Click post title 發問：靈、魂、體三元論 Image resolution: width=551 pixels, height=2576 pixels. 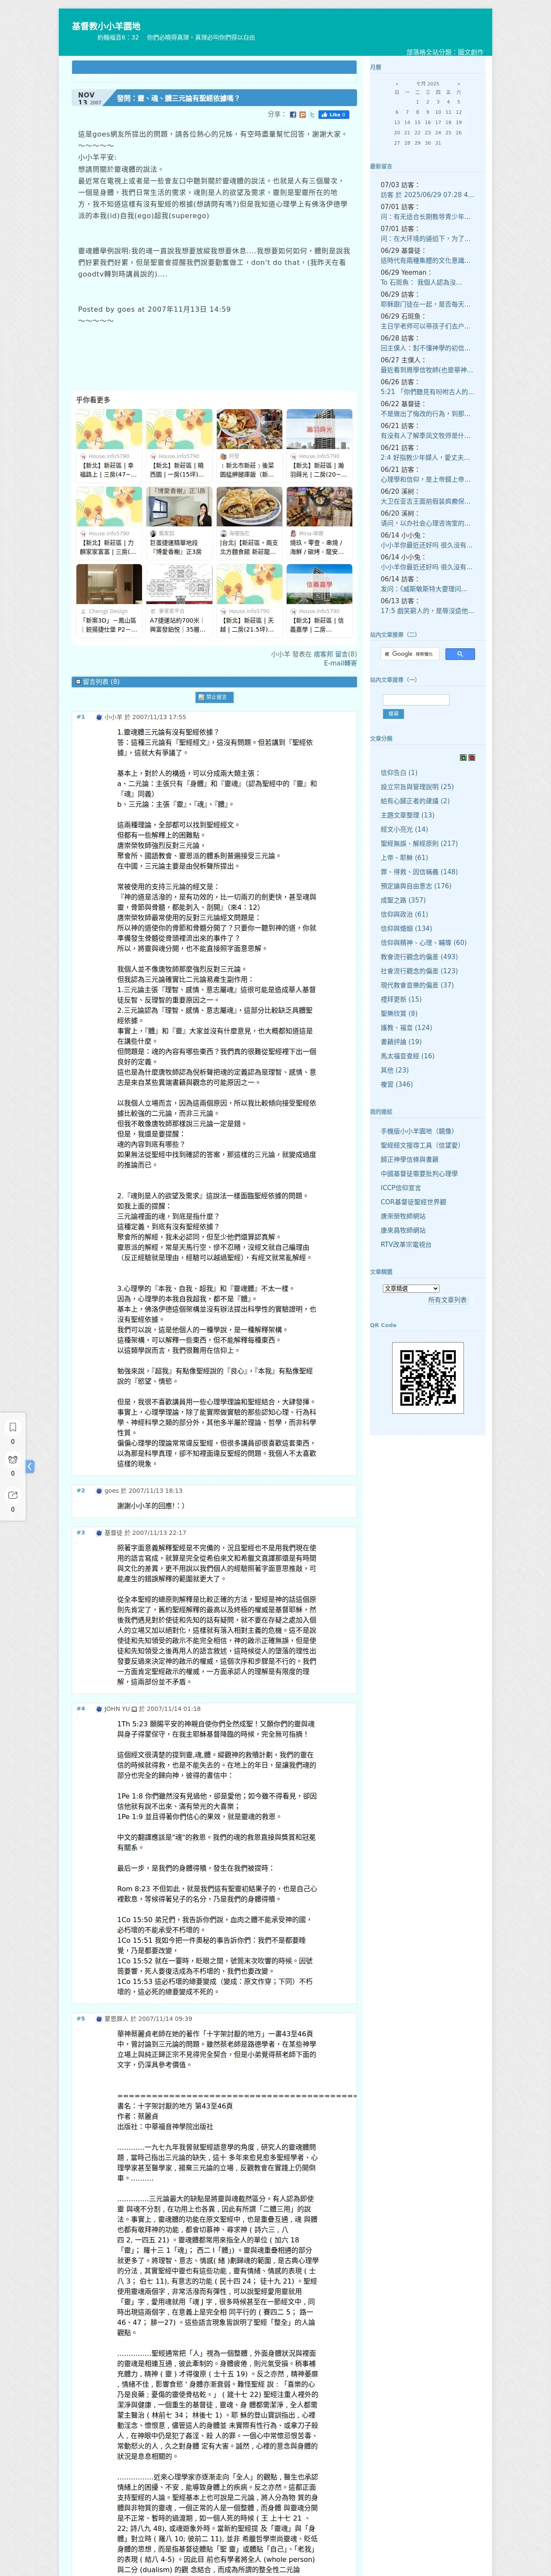178,98
